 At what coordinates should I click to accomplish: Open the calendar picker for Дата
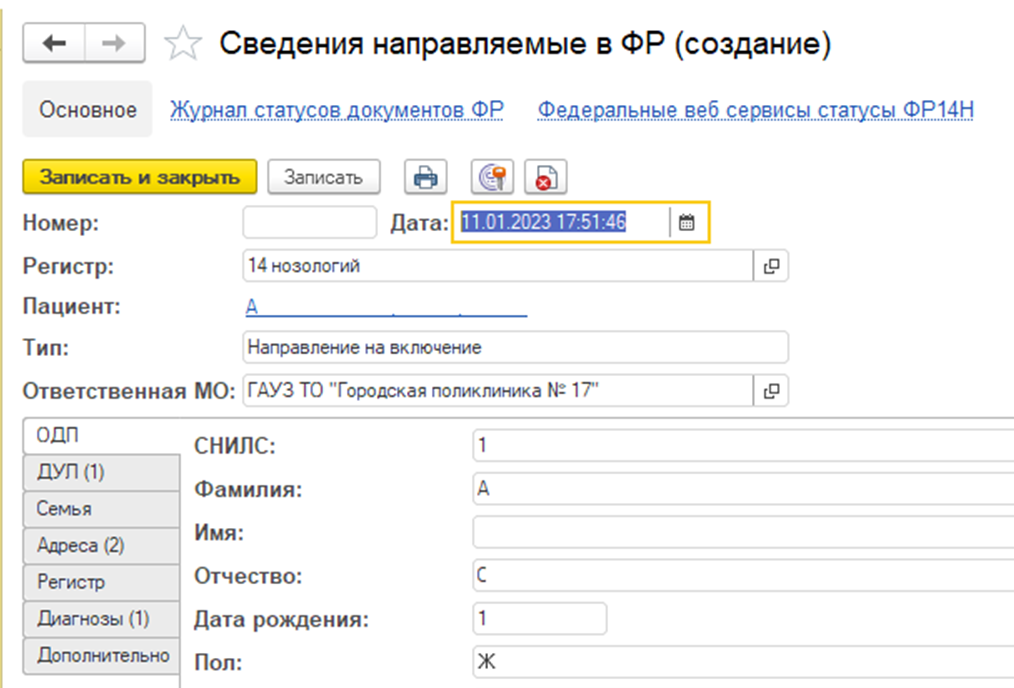[686, 223]
